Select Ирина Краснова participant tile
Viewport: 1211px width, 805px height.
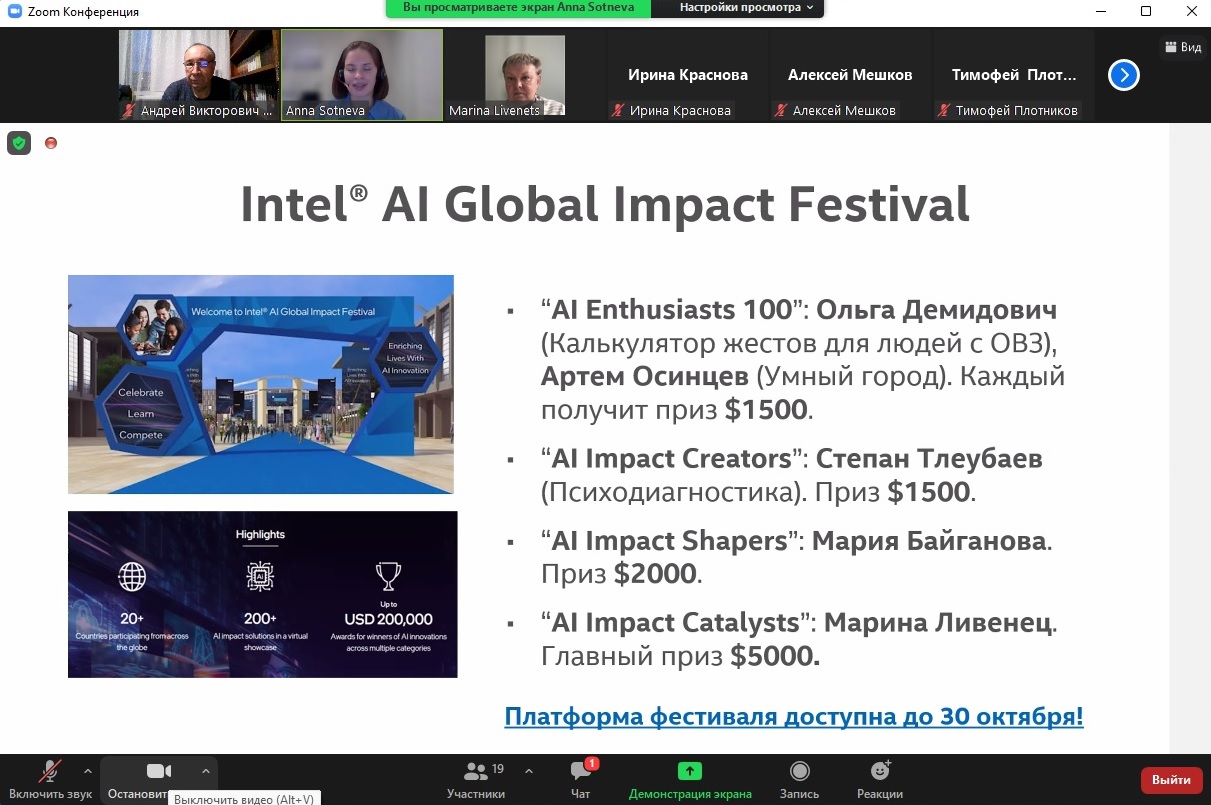[688, 75]
